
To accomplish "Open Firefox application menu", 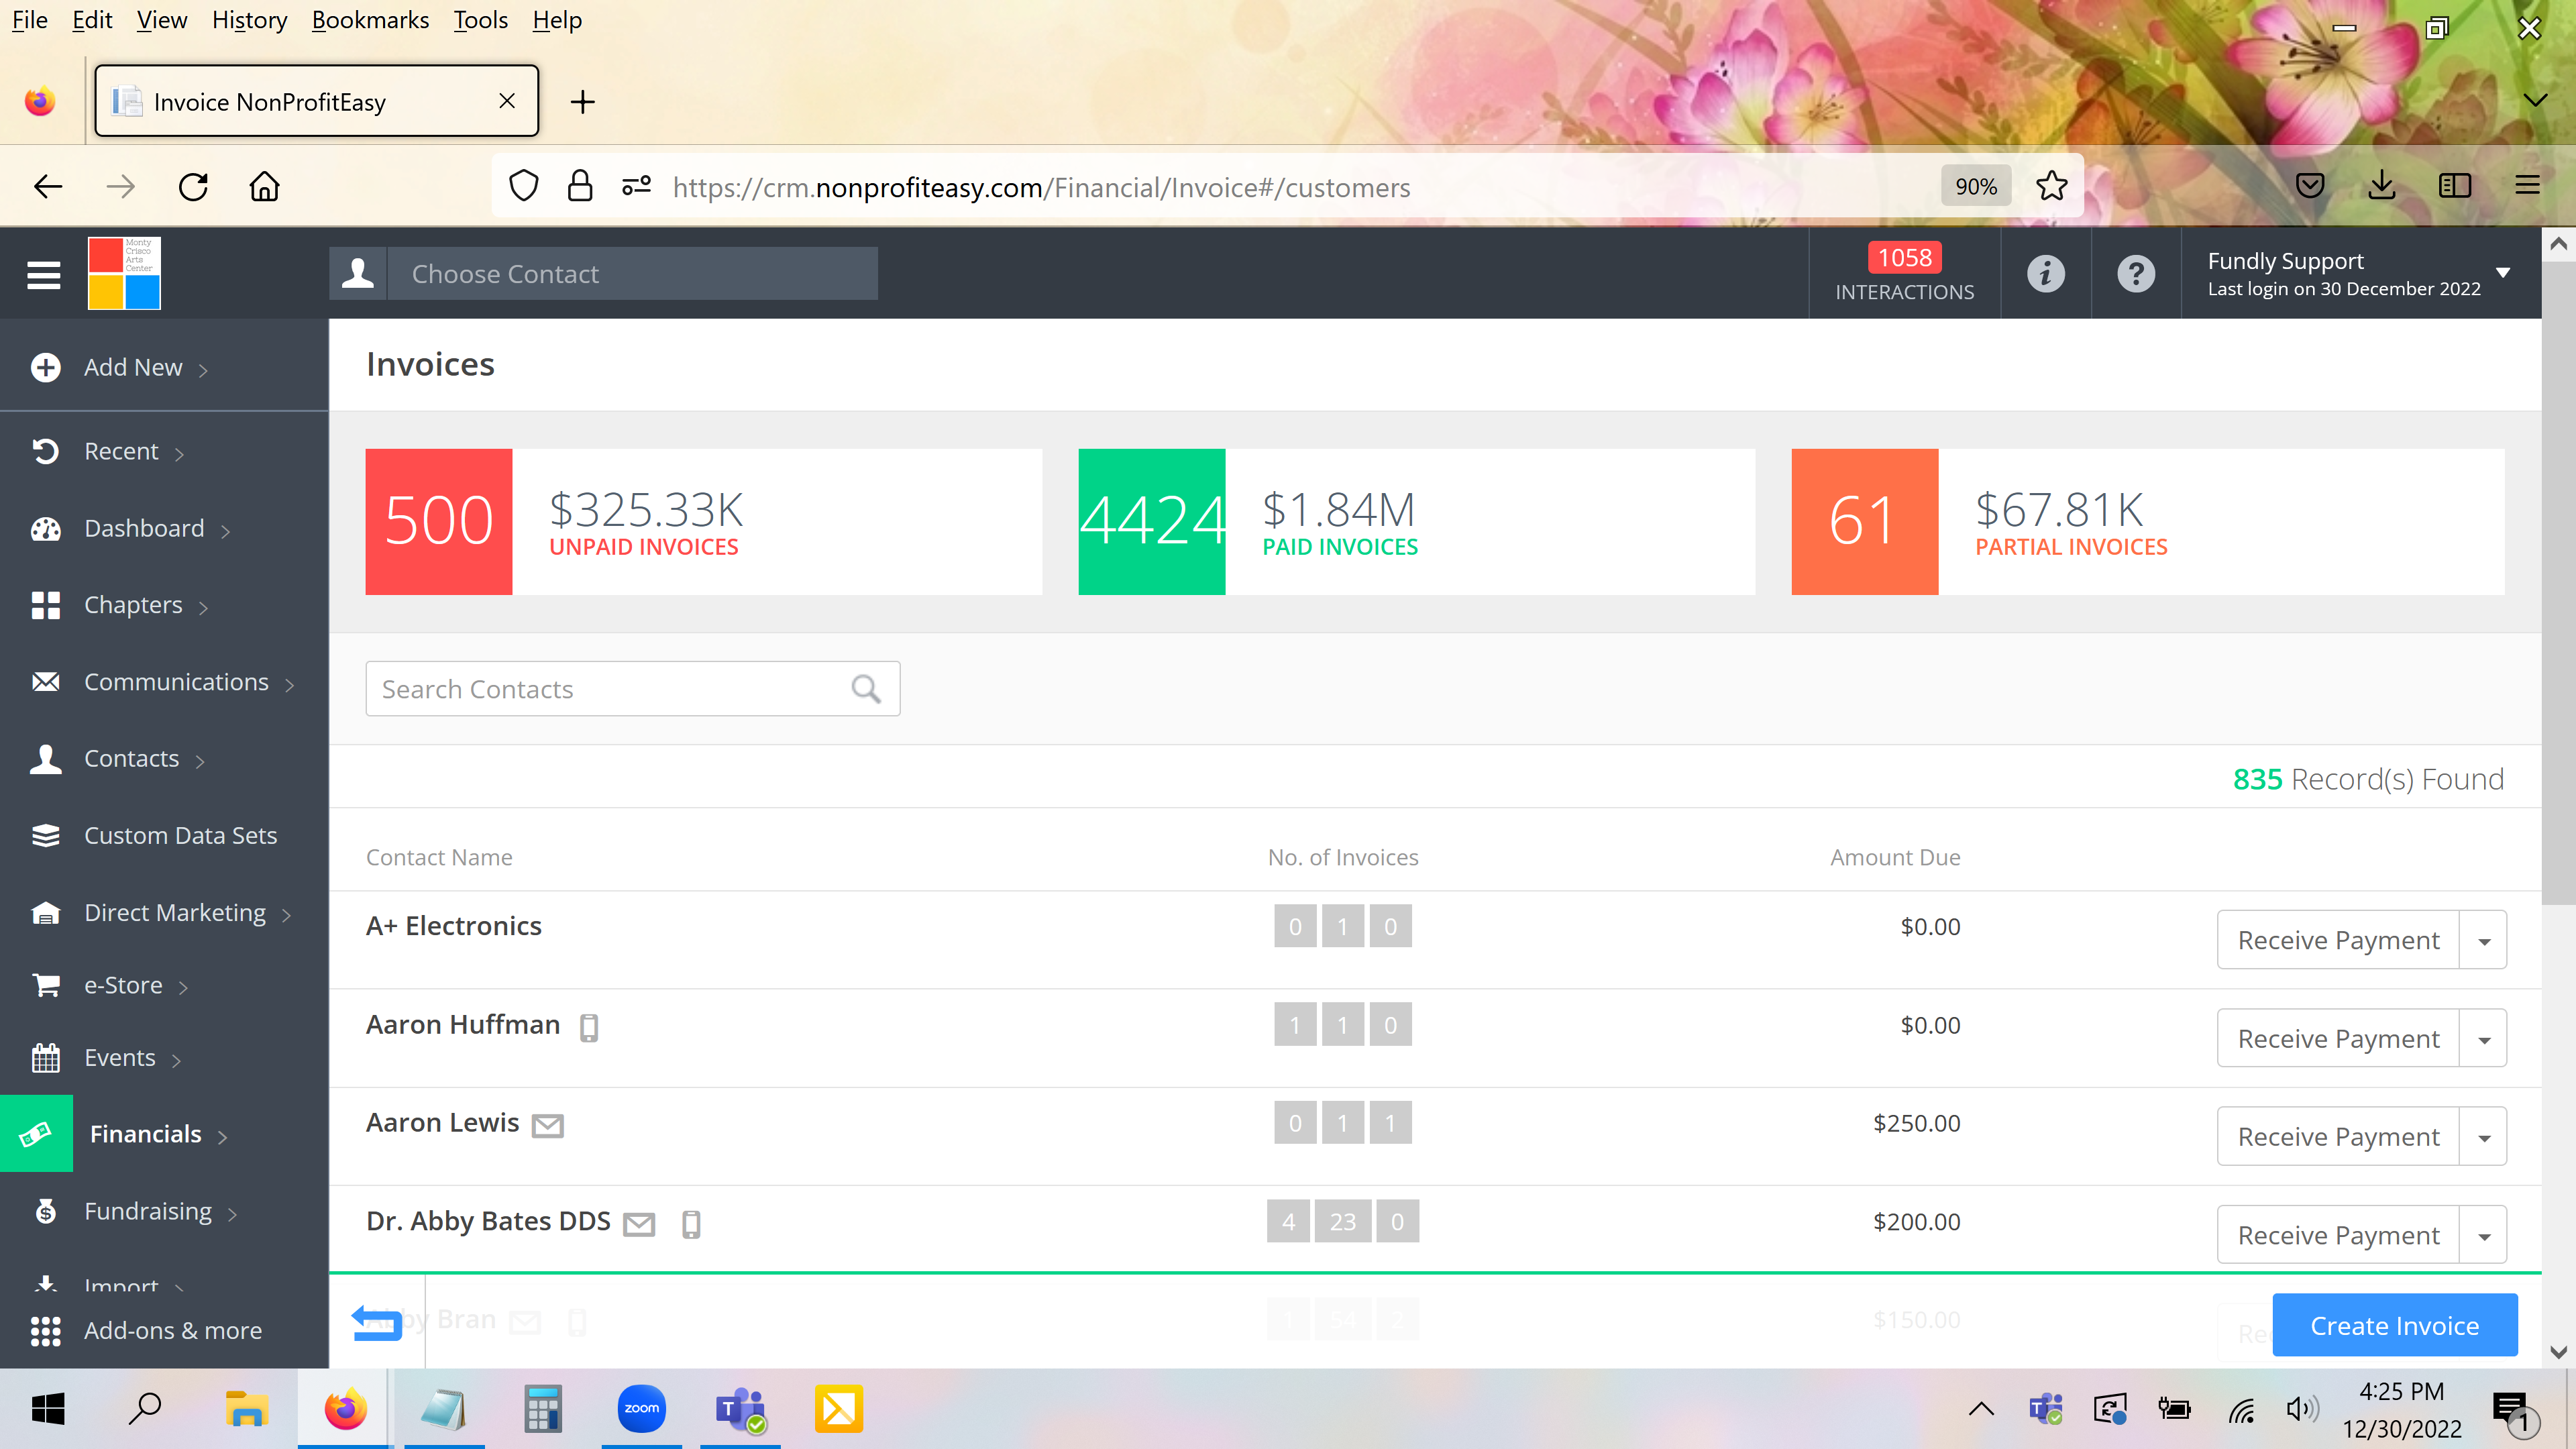I will pyautogui.click(x=2527, y=186).
